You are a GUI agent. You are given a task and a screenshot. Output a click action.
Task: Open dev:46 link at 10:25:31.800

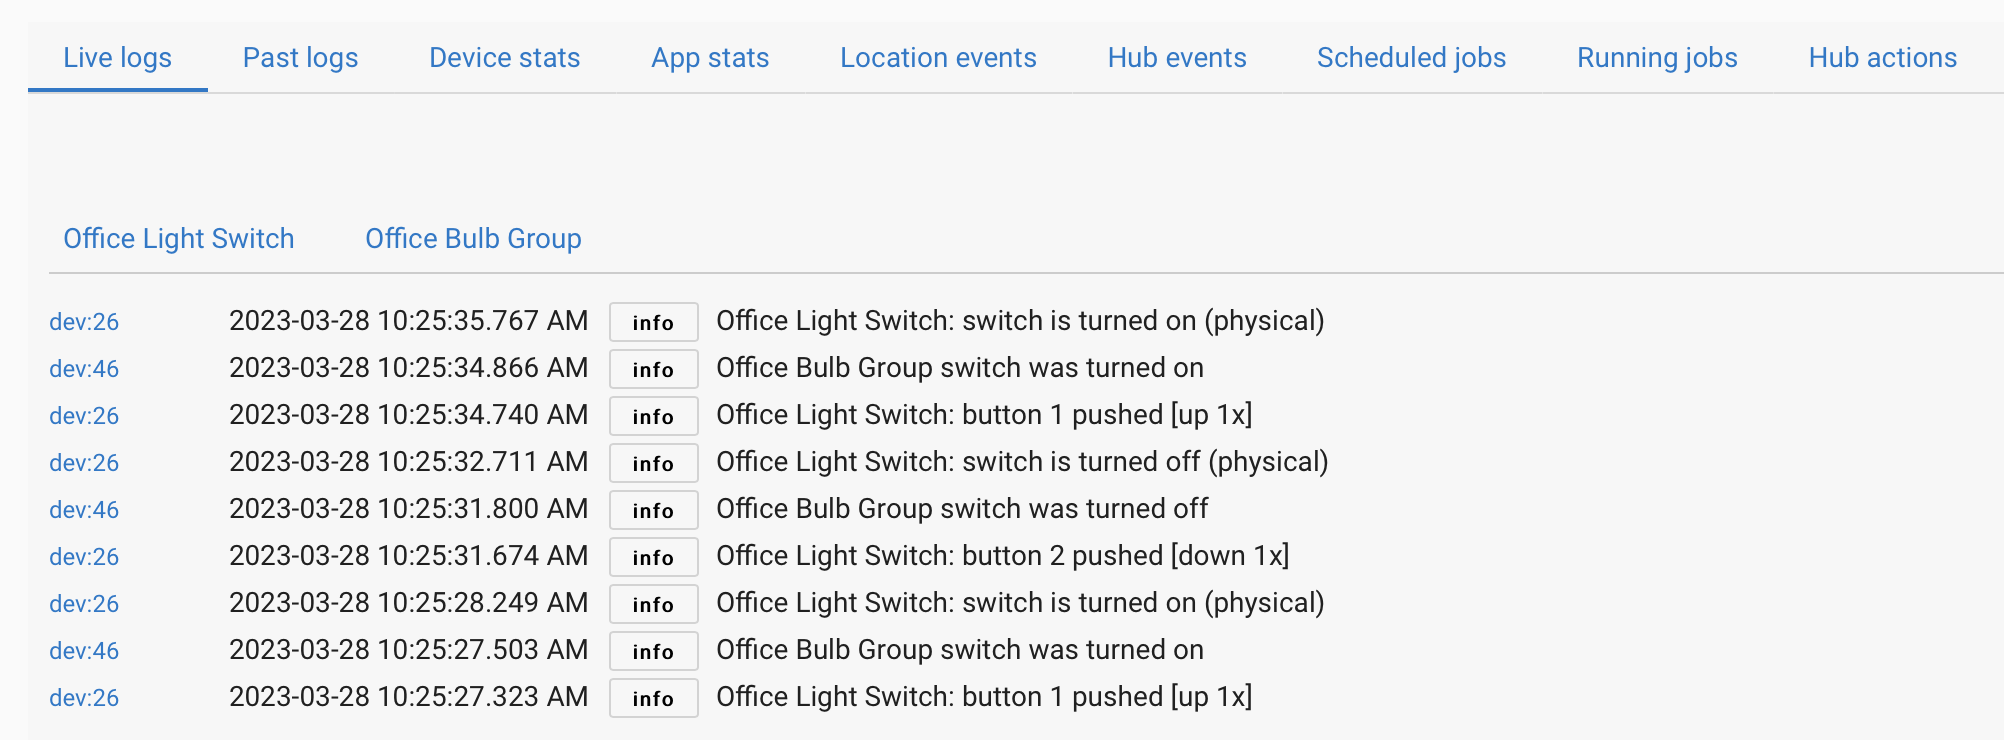pyautogui.click(x=84, y=510)
